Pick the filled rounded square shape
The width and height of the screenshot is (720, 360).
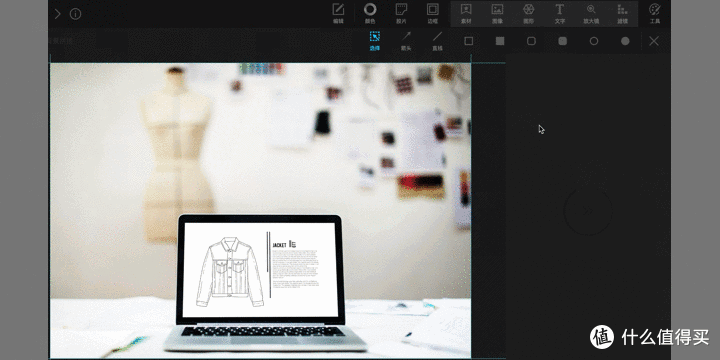pos(562,41)
